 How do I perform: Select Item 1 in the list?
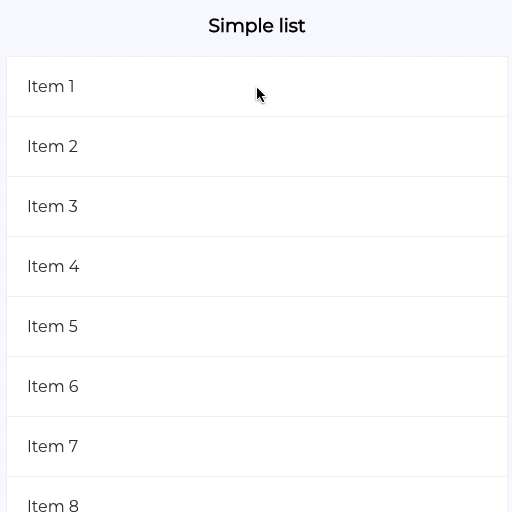click(257, 87)
